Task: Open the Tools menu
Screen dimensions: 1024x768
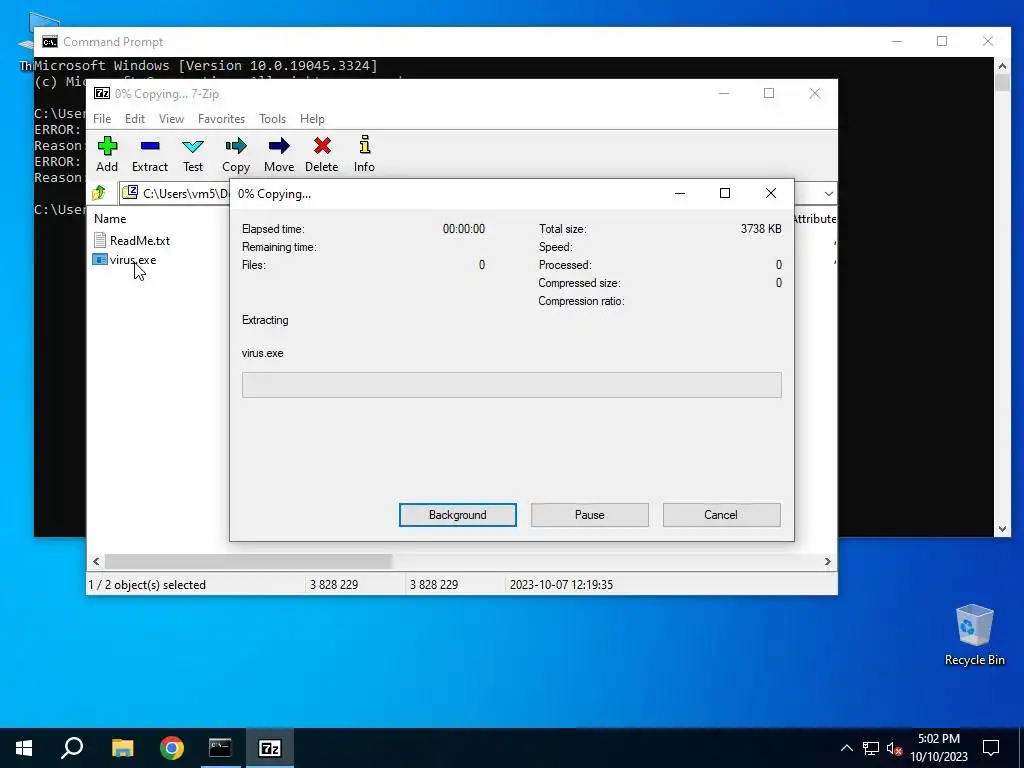Action: 272,119
